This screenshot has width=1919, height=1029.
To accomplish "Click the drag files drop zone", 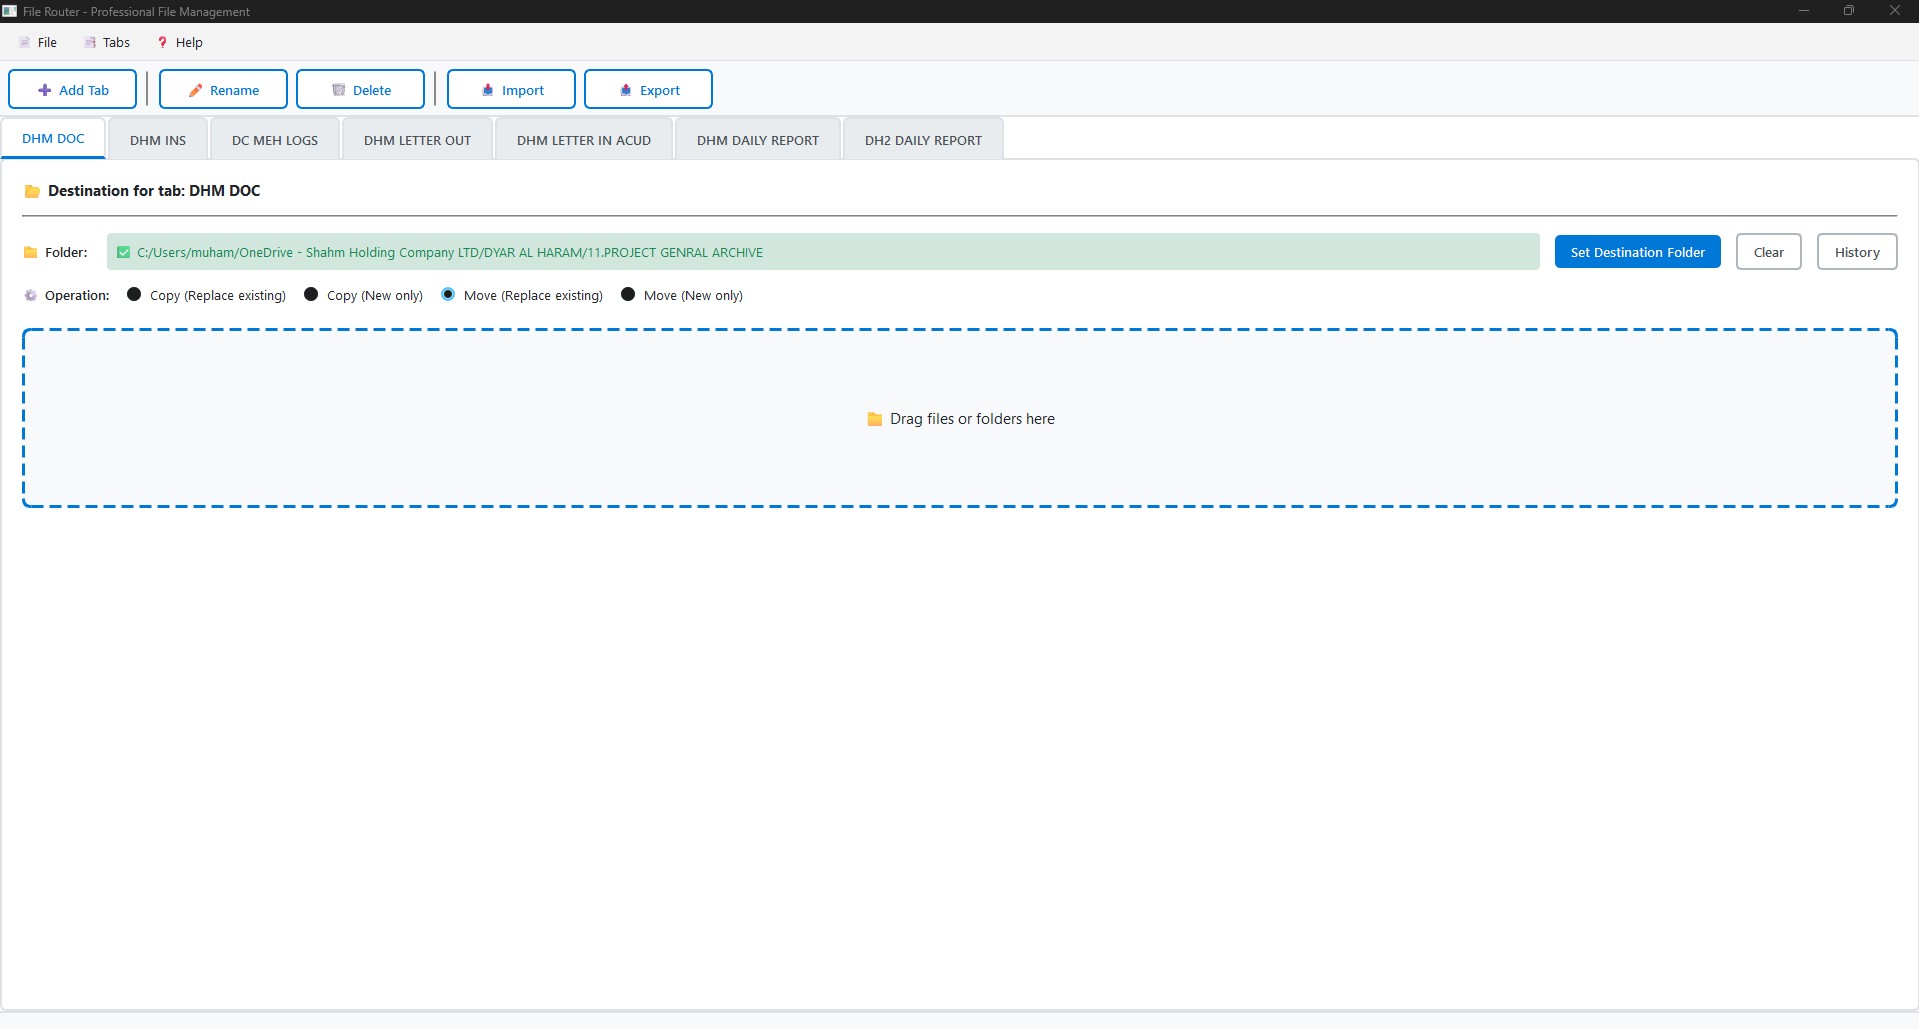I will [960, 418].
